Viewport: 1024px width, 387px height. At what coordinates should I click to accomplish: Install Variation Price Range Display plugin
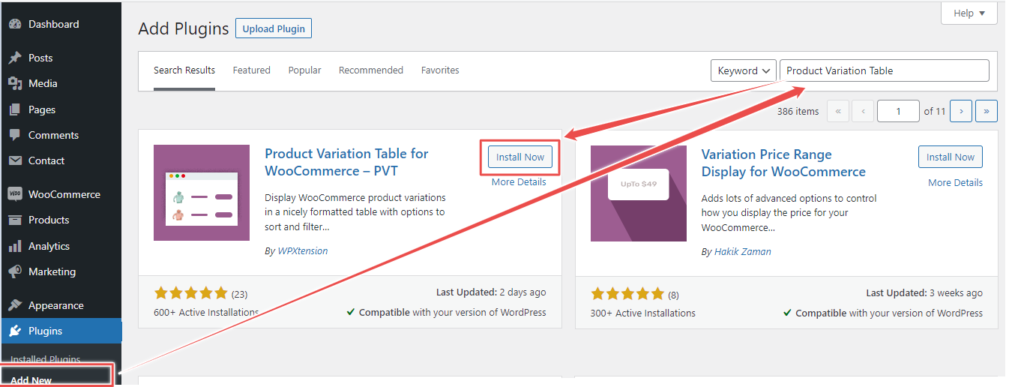[x=950, y=157]
